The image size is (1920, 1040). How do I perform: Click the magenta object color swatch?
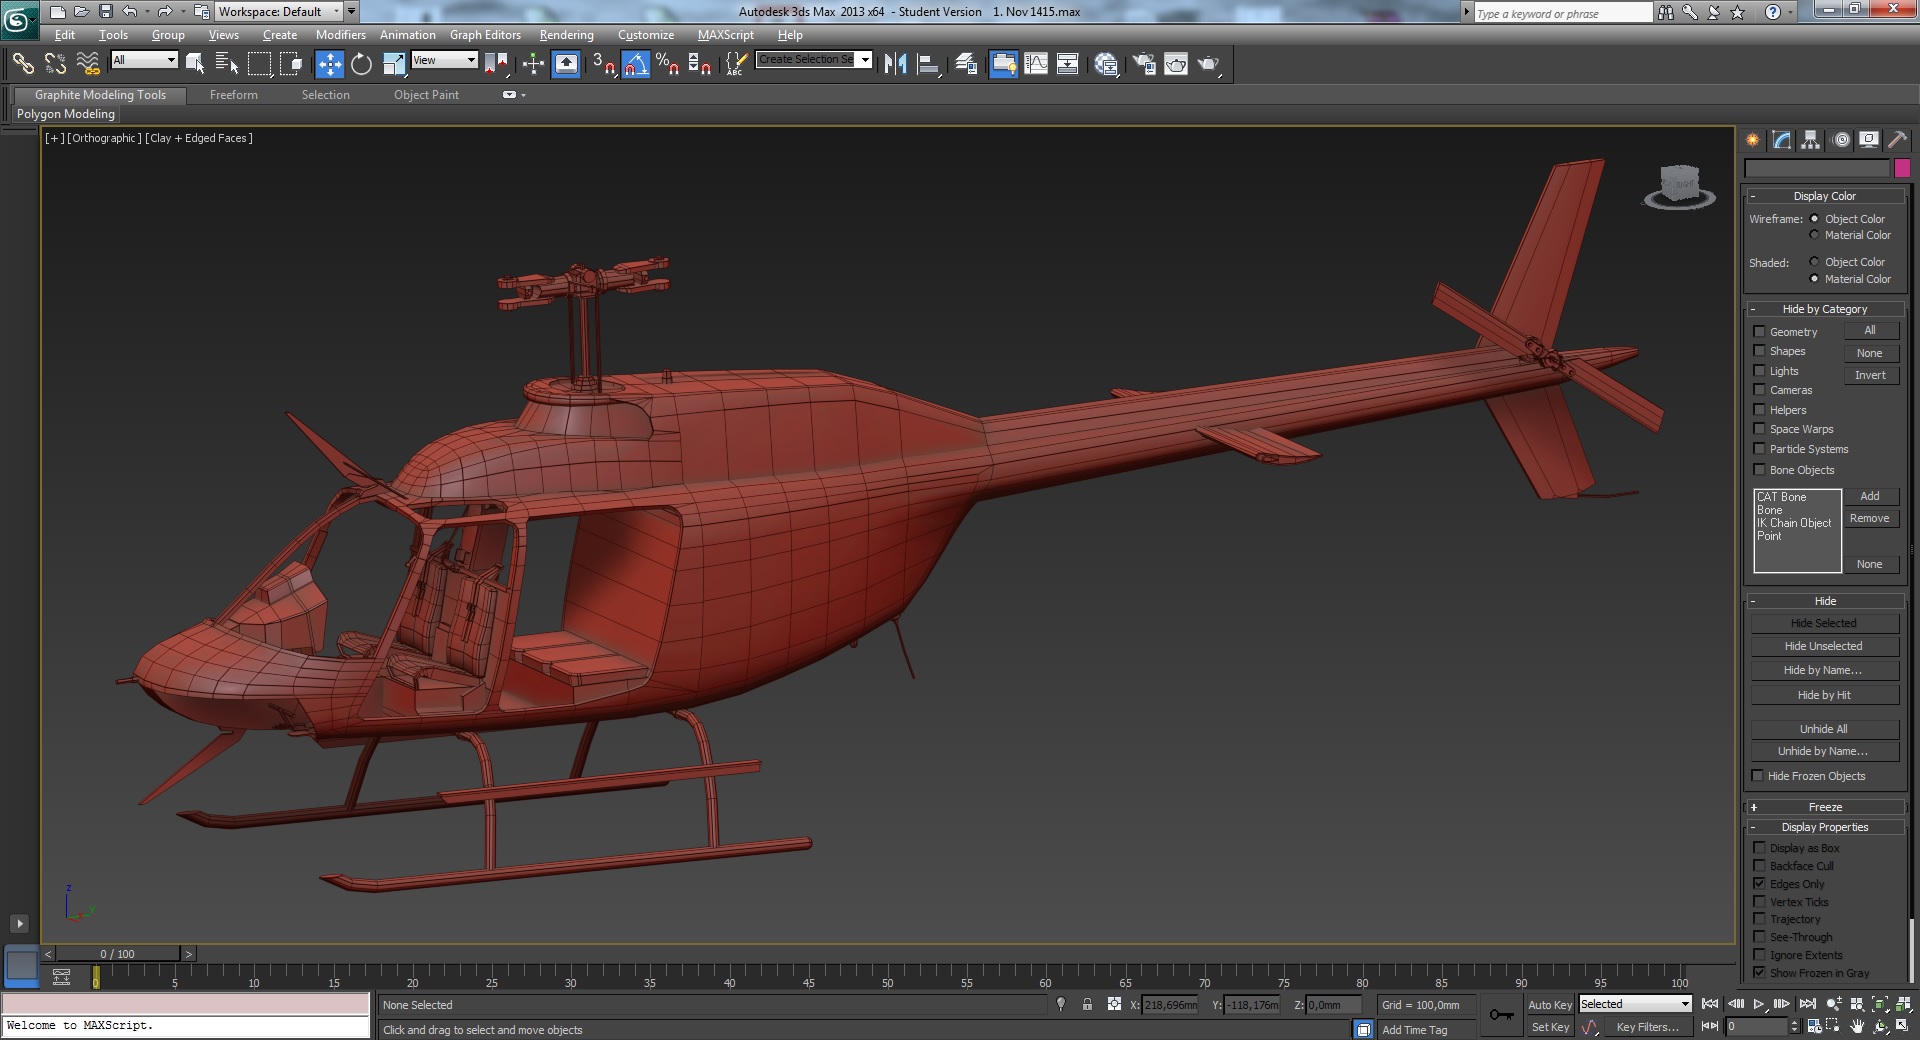point(1902,168)
